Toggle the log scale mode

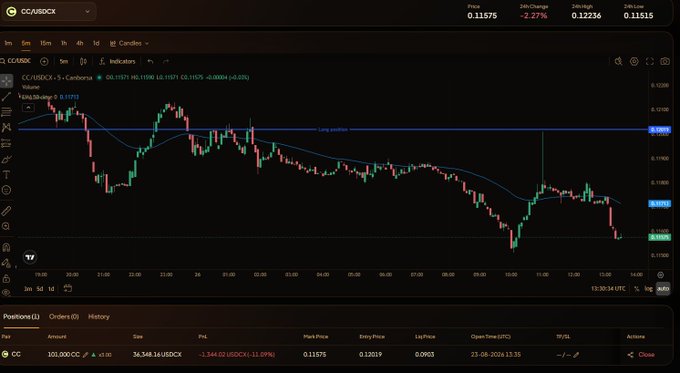(648, 289)
